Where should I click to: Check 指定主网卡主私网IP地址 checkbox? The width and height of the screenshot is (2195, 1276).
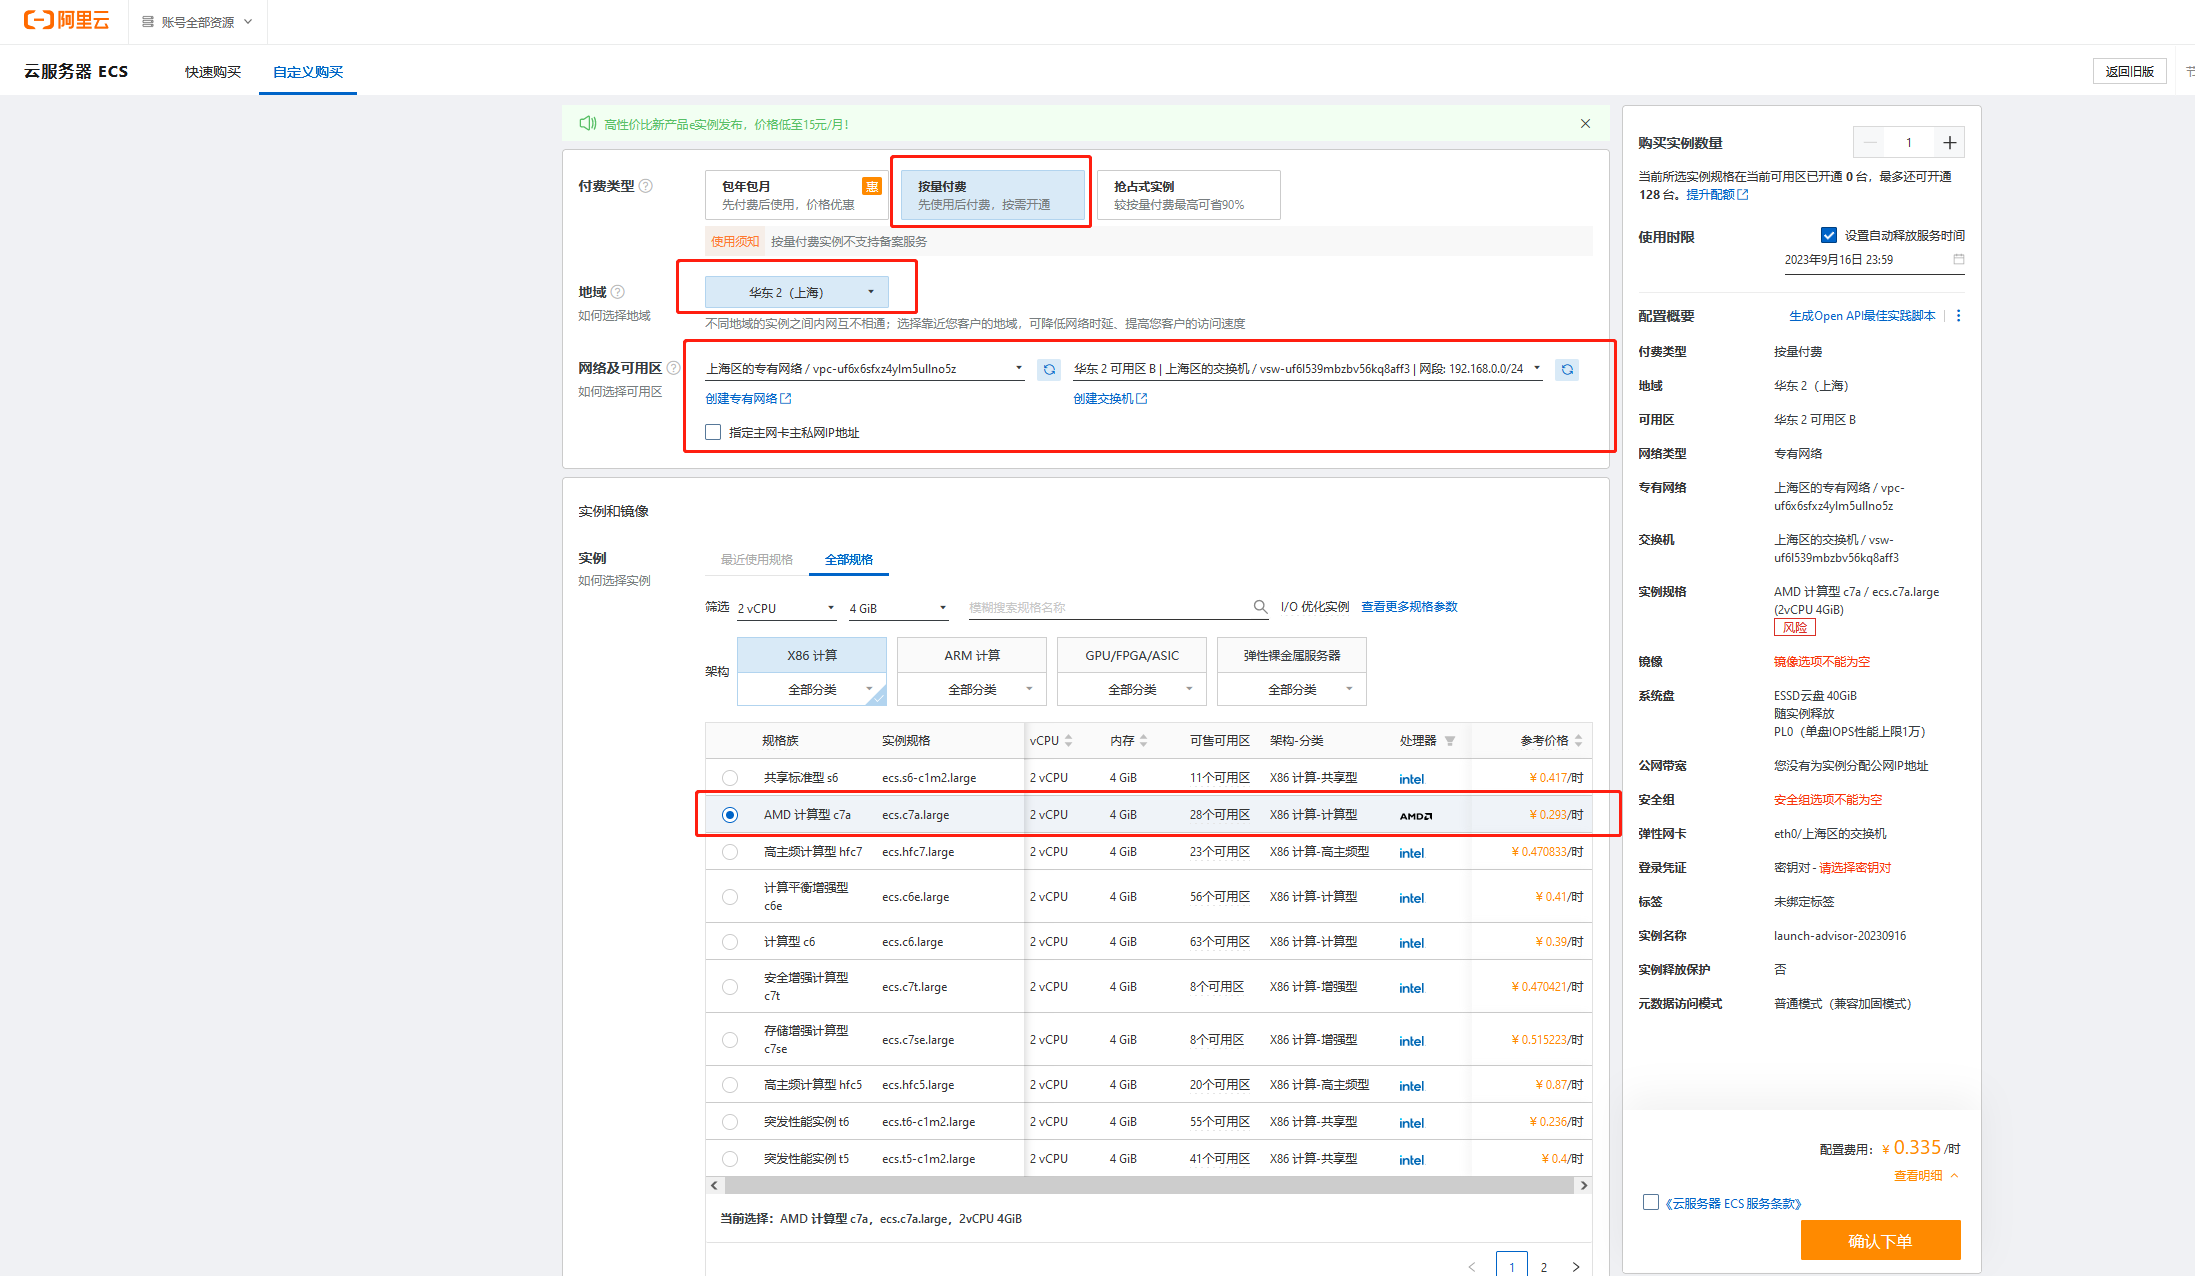(x=713, y=432)
